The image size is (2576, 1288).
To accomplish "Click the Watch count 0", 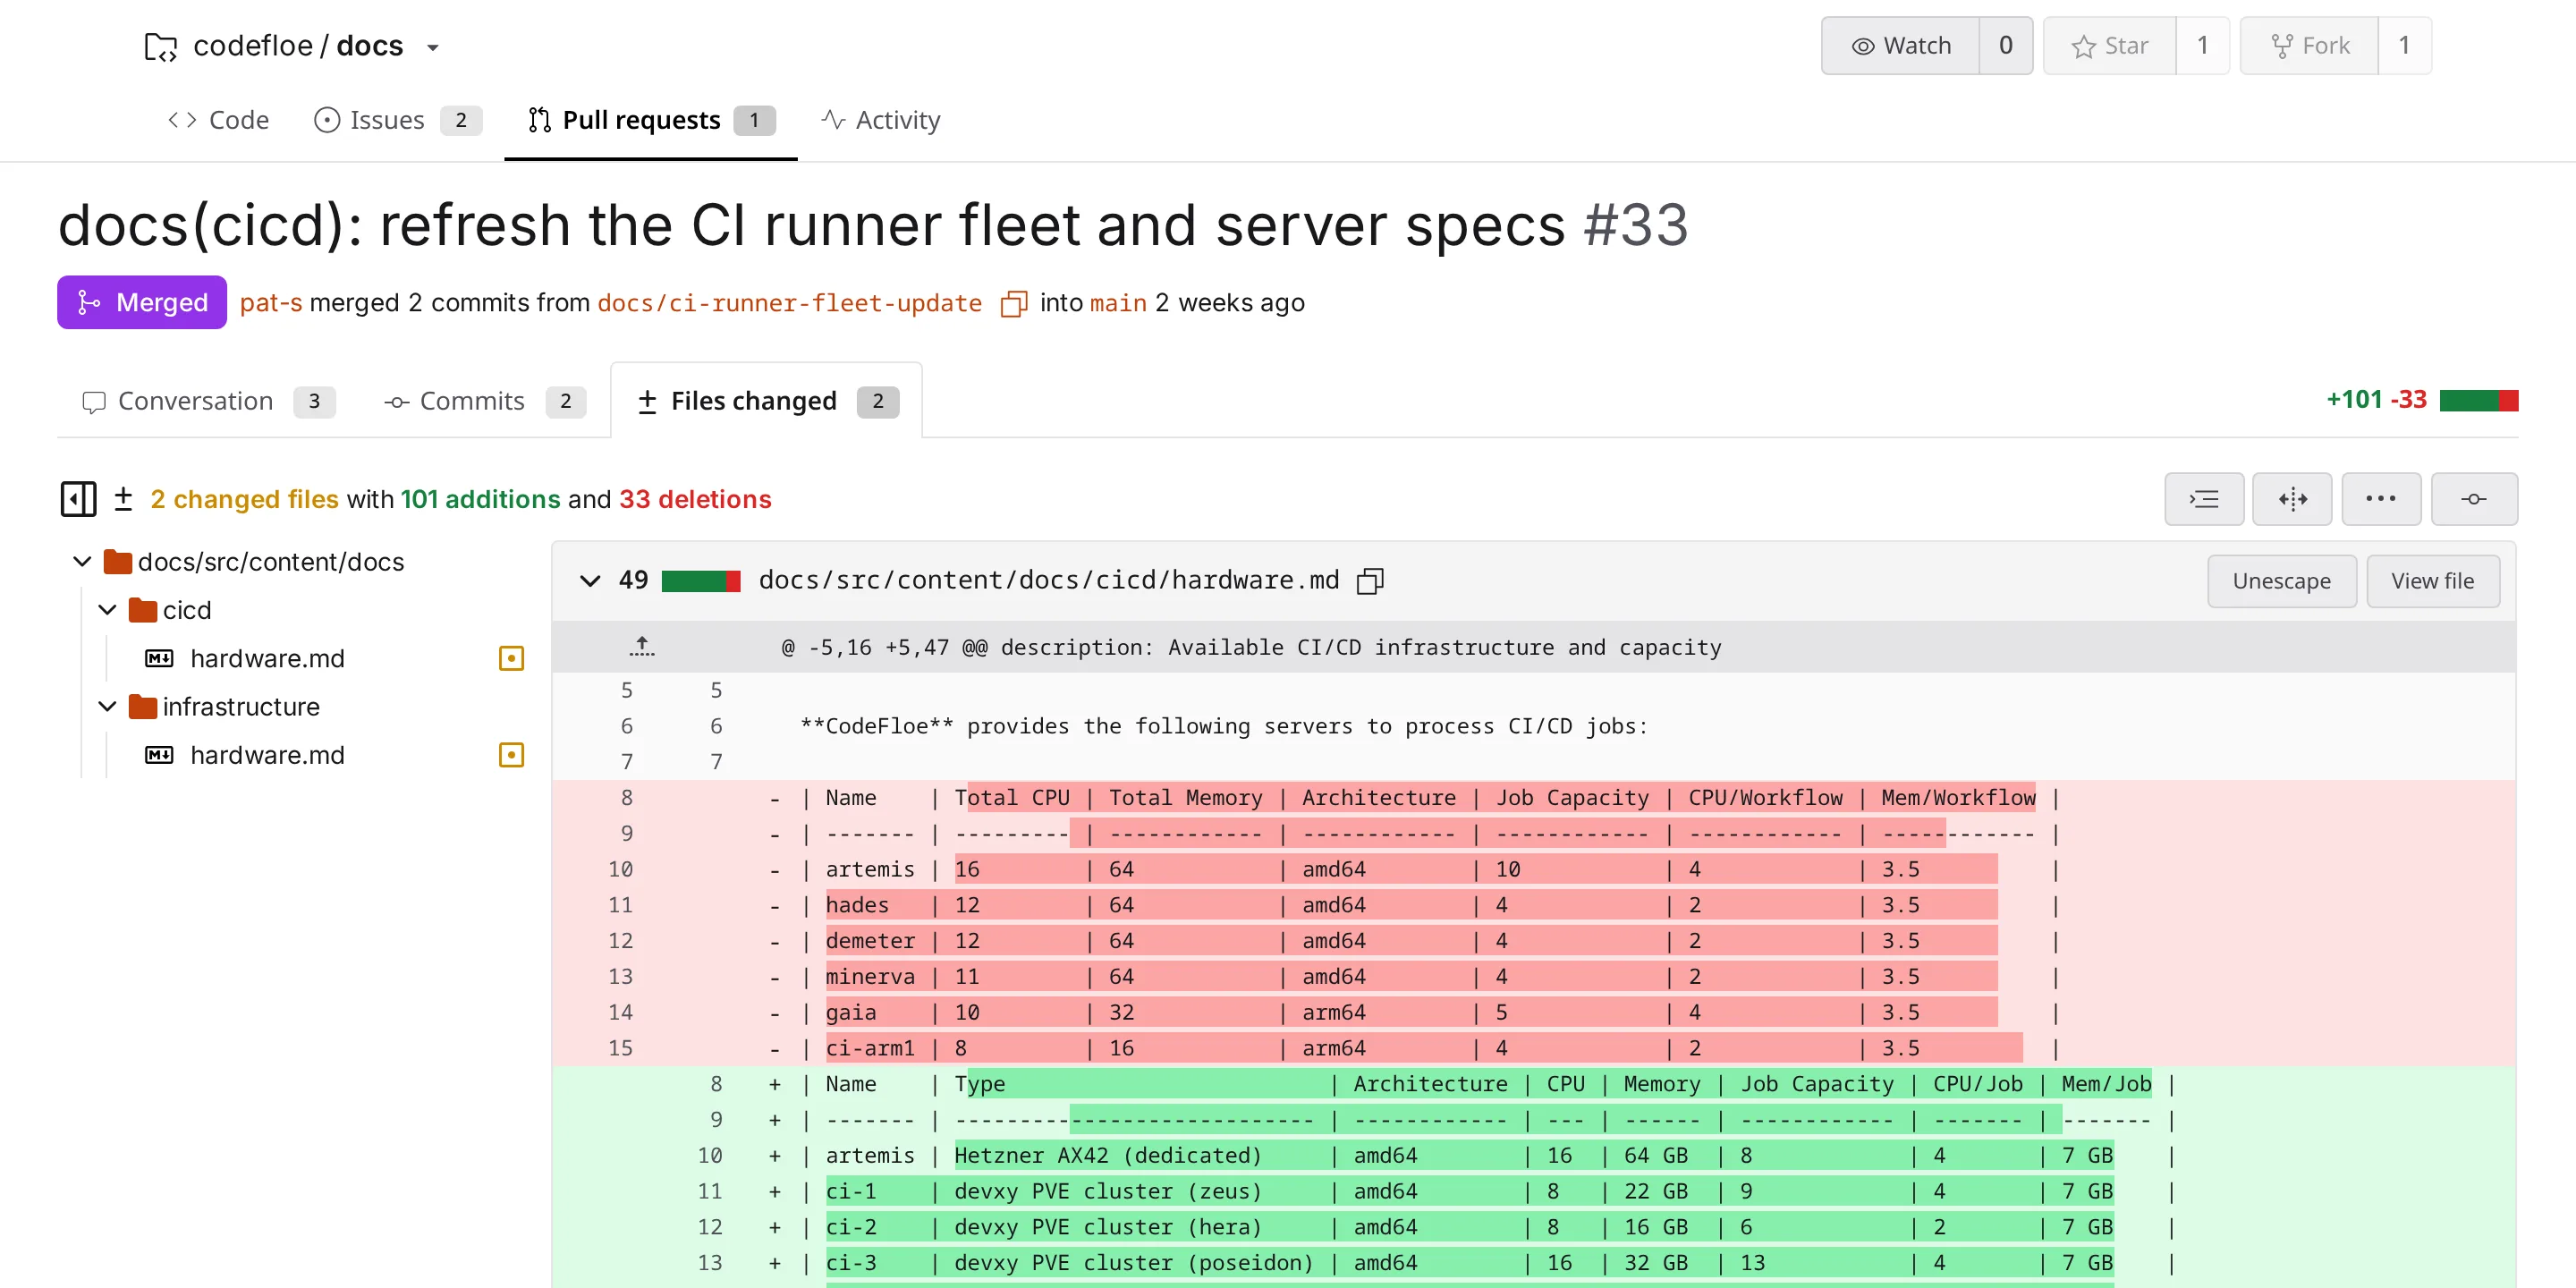I will 2005,46.
